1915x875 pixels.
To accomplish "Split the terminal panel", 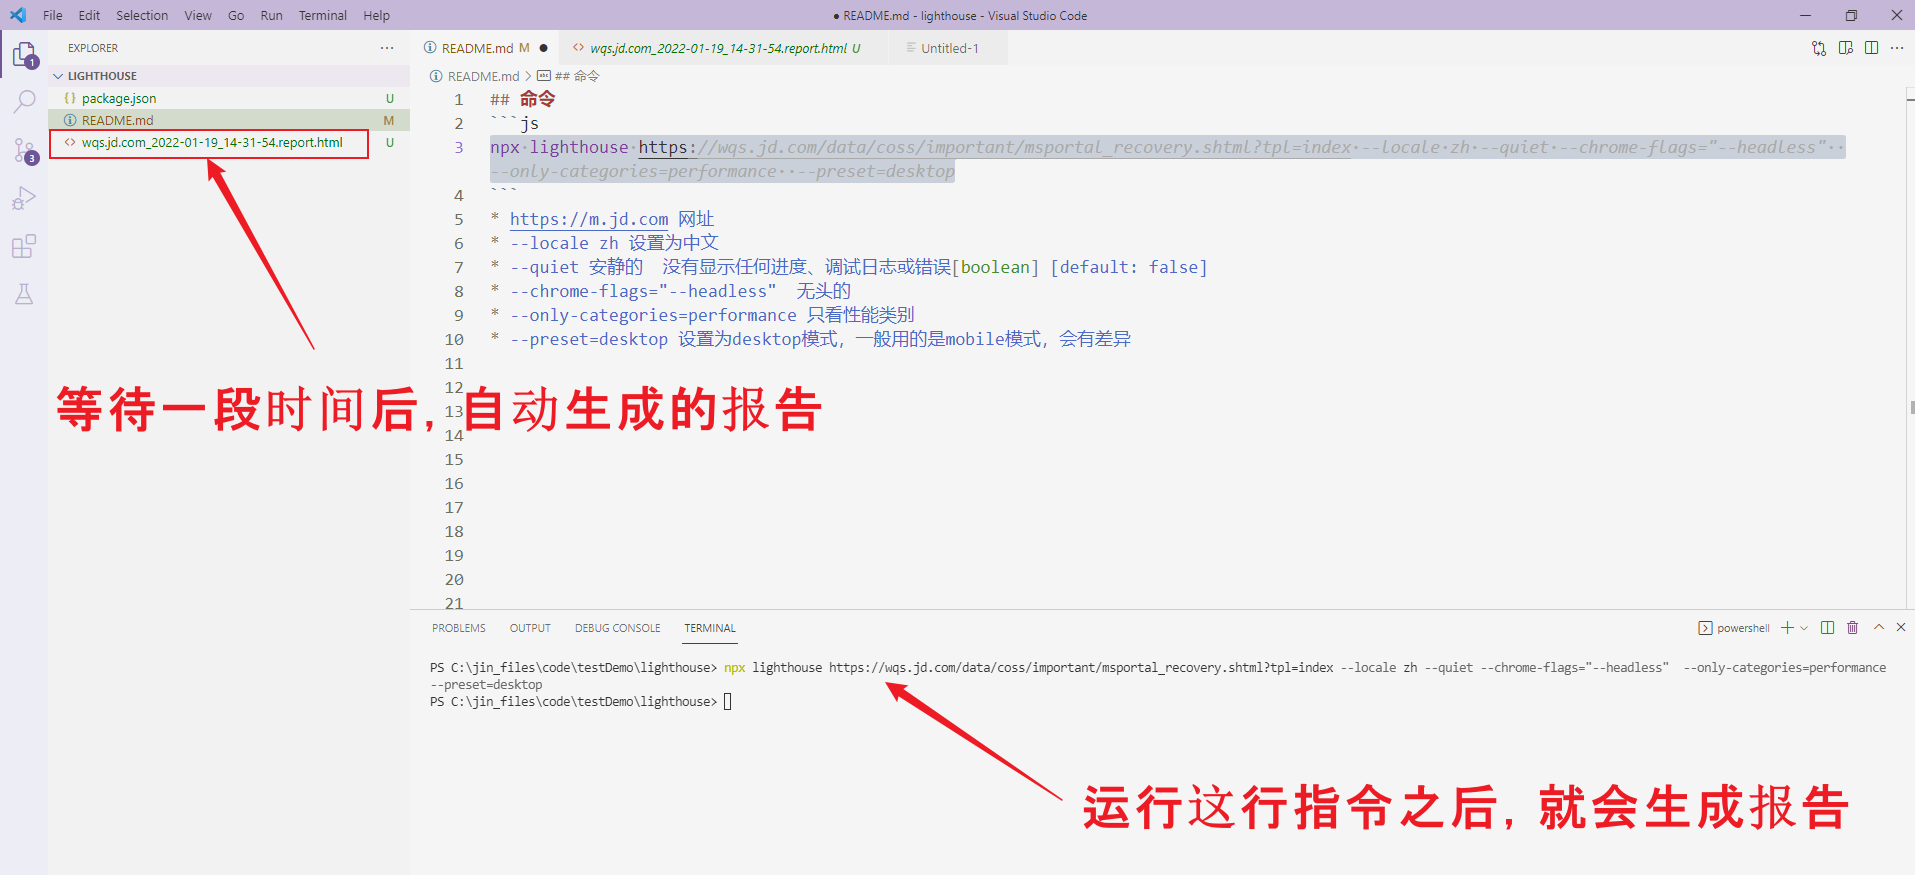I will point(1827,628).
